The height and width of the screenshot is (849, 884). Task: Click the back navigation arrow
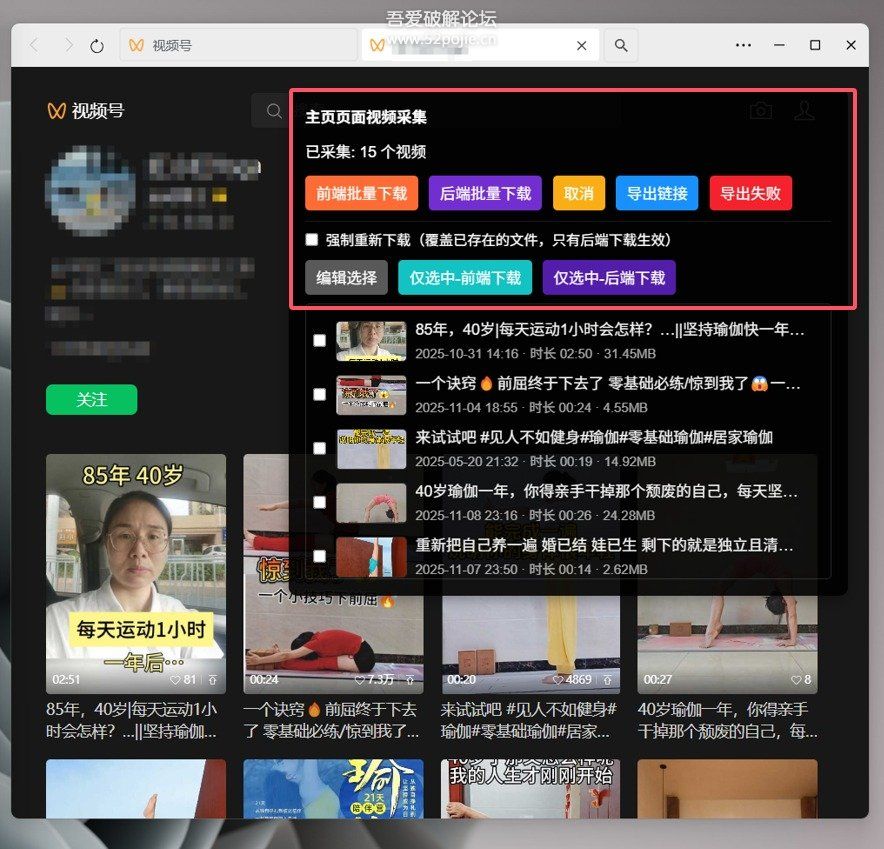pos(32,45)
